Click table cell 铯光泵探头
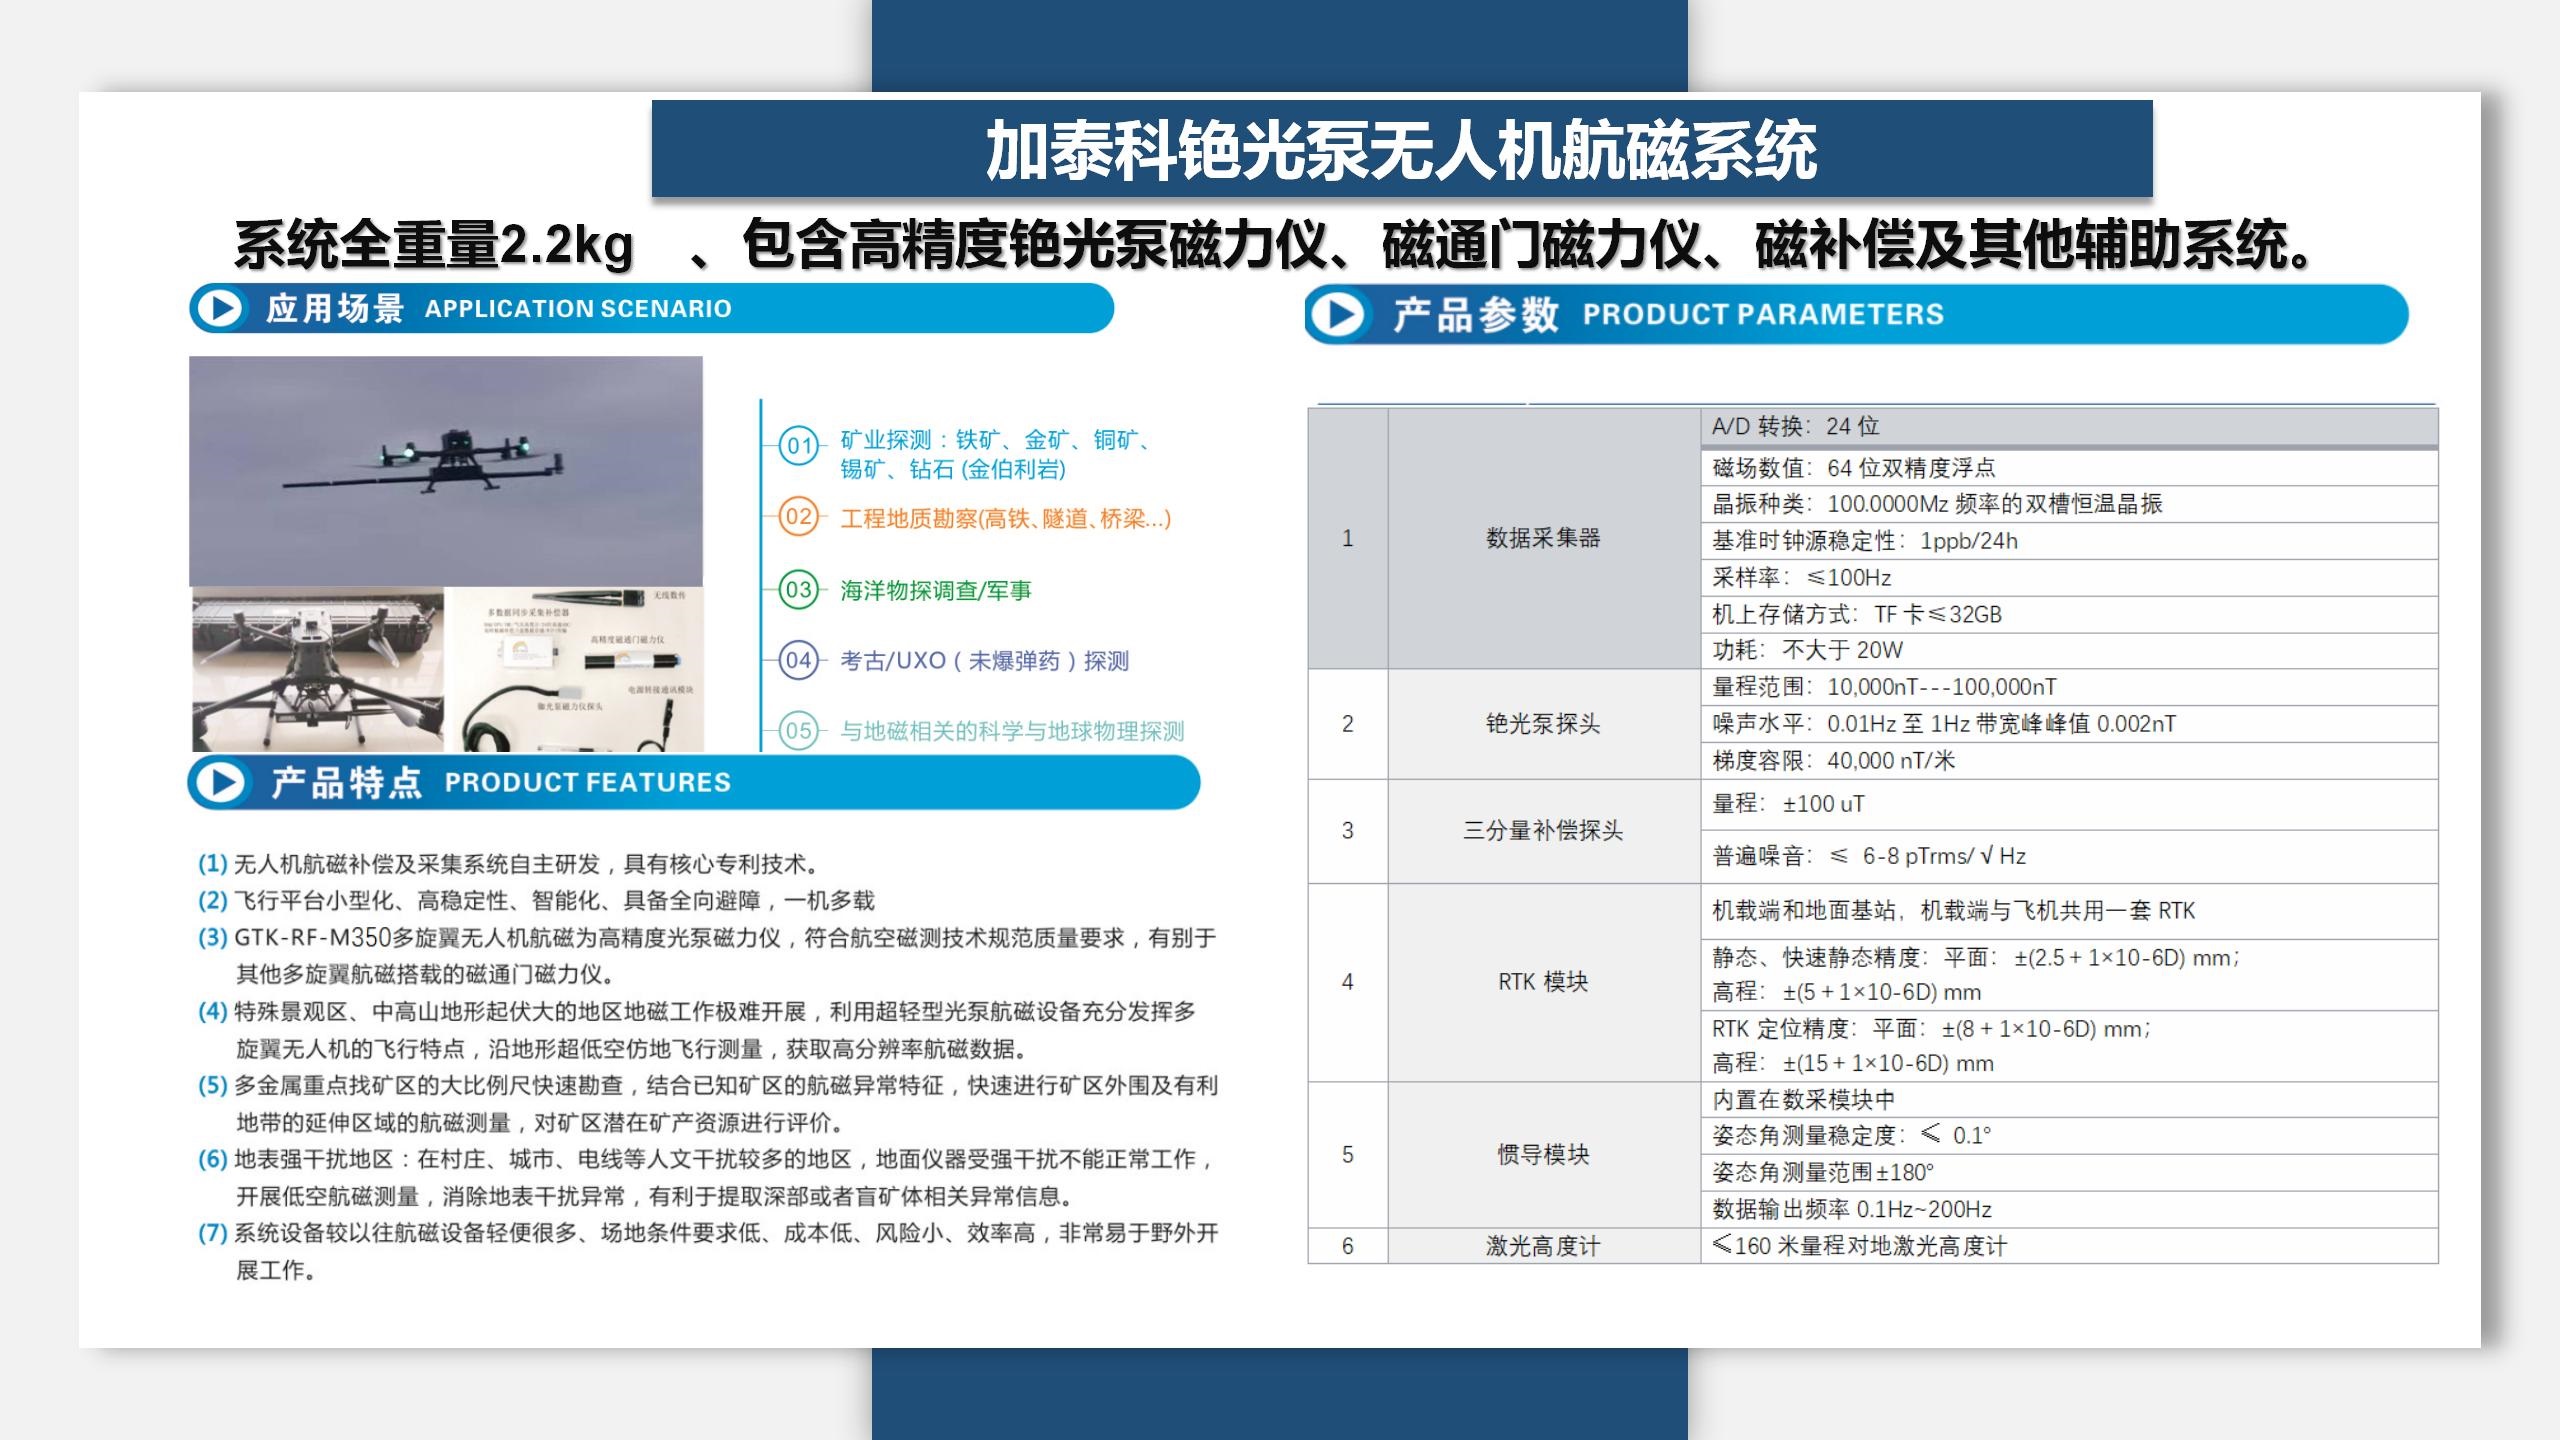 click(1543, 724)
